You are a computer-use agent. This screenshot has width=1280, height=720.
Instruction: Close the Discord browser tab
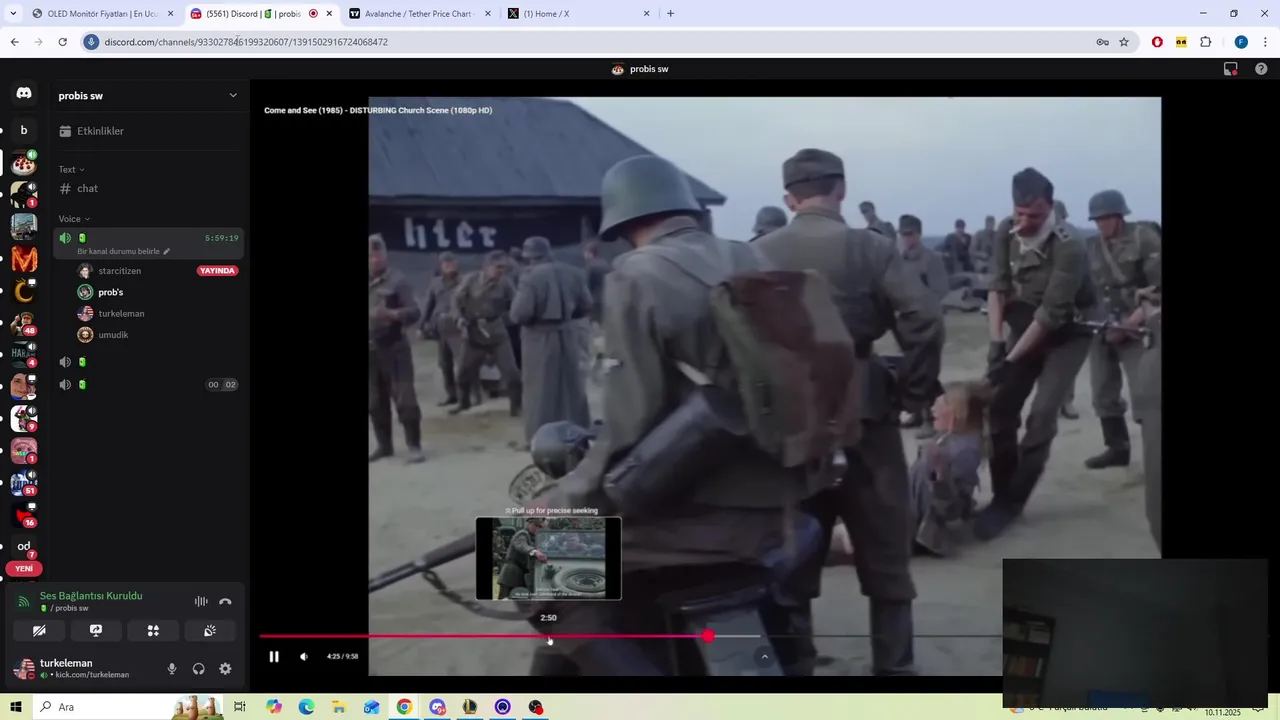coord(329,14)
